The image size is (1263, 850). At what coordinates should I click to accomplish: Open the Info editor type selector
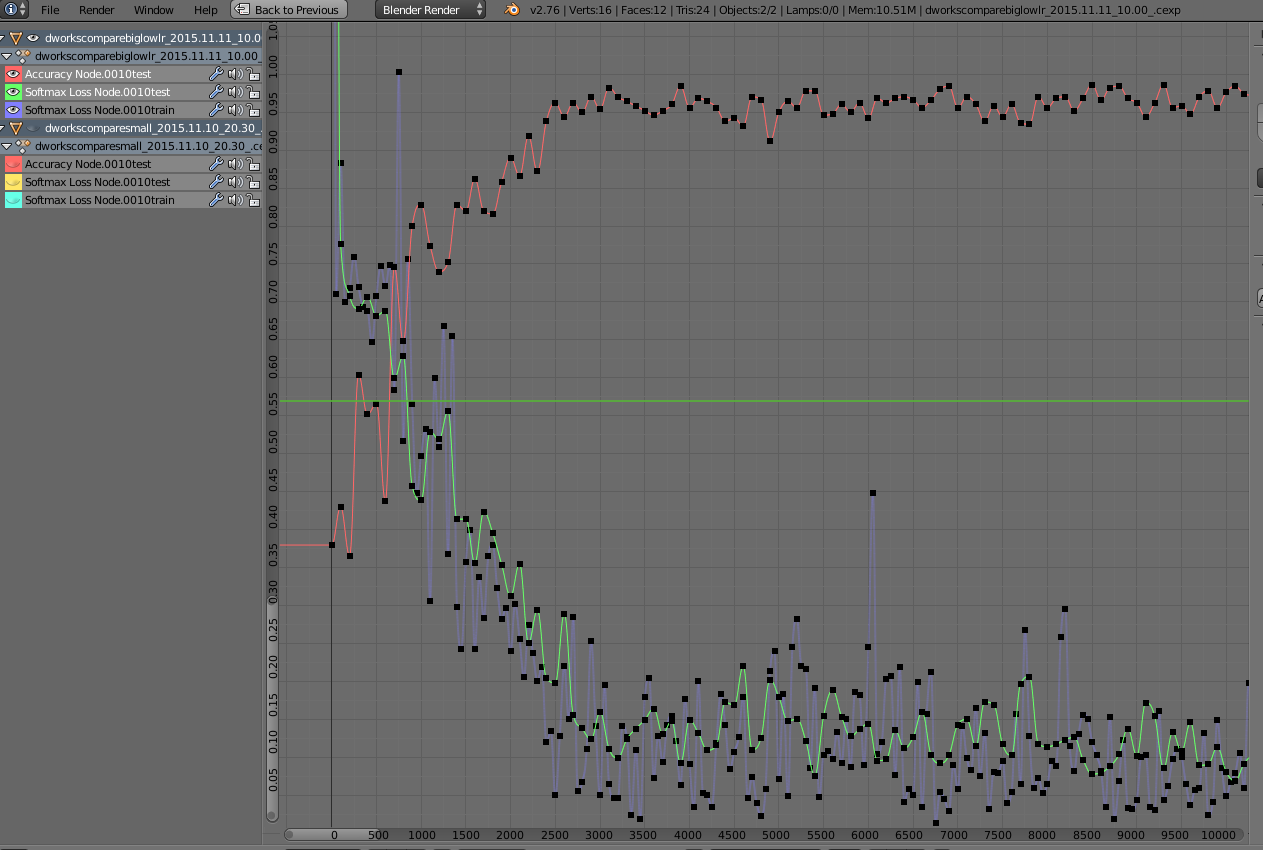tap(15, 10)
